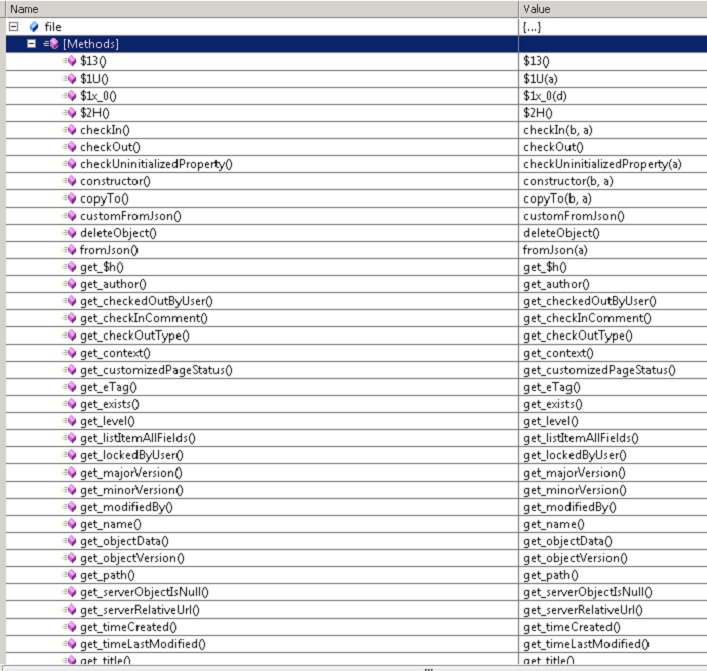This screenshot has height=671, width=707.
Task: Click the deleteObject() method icon
Action: [70, 233]
